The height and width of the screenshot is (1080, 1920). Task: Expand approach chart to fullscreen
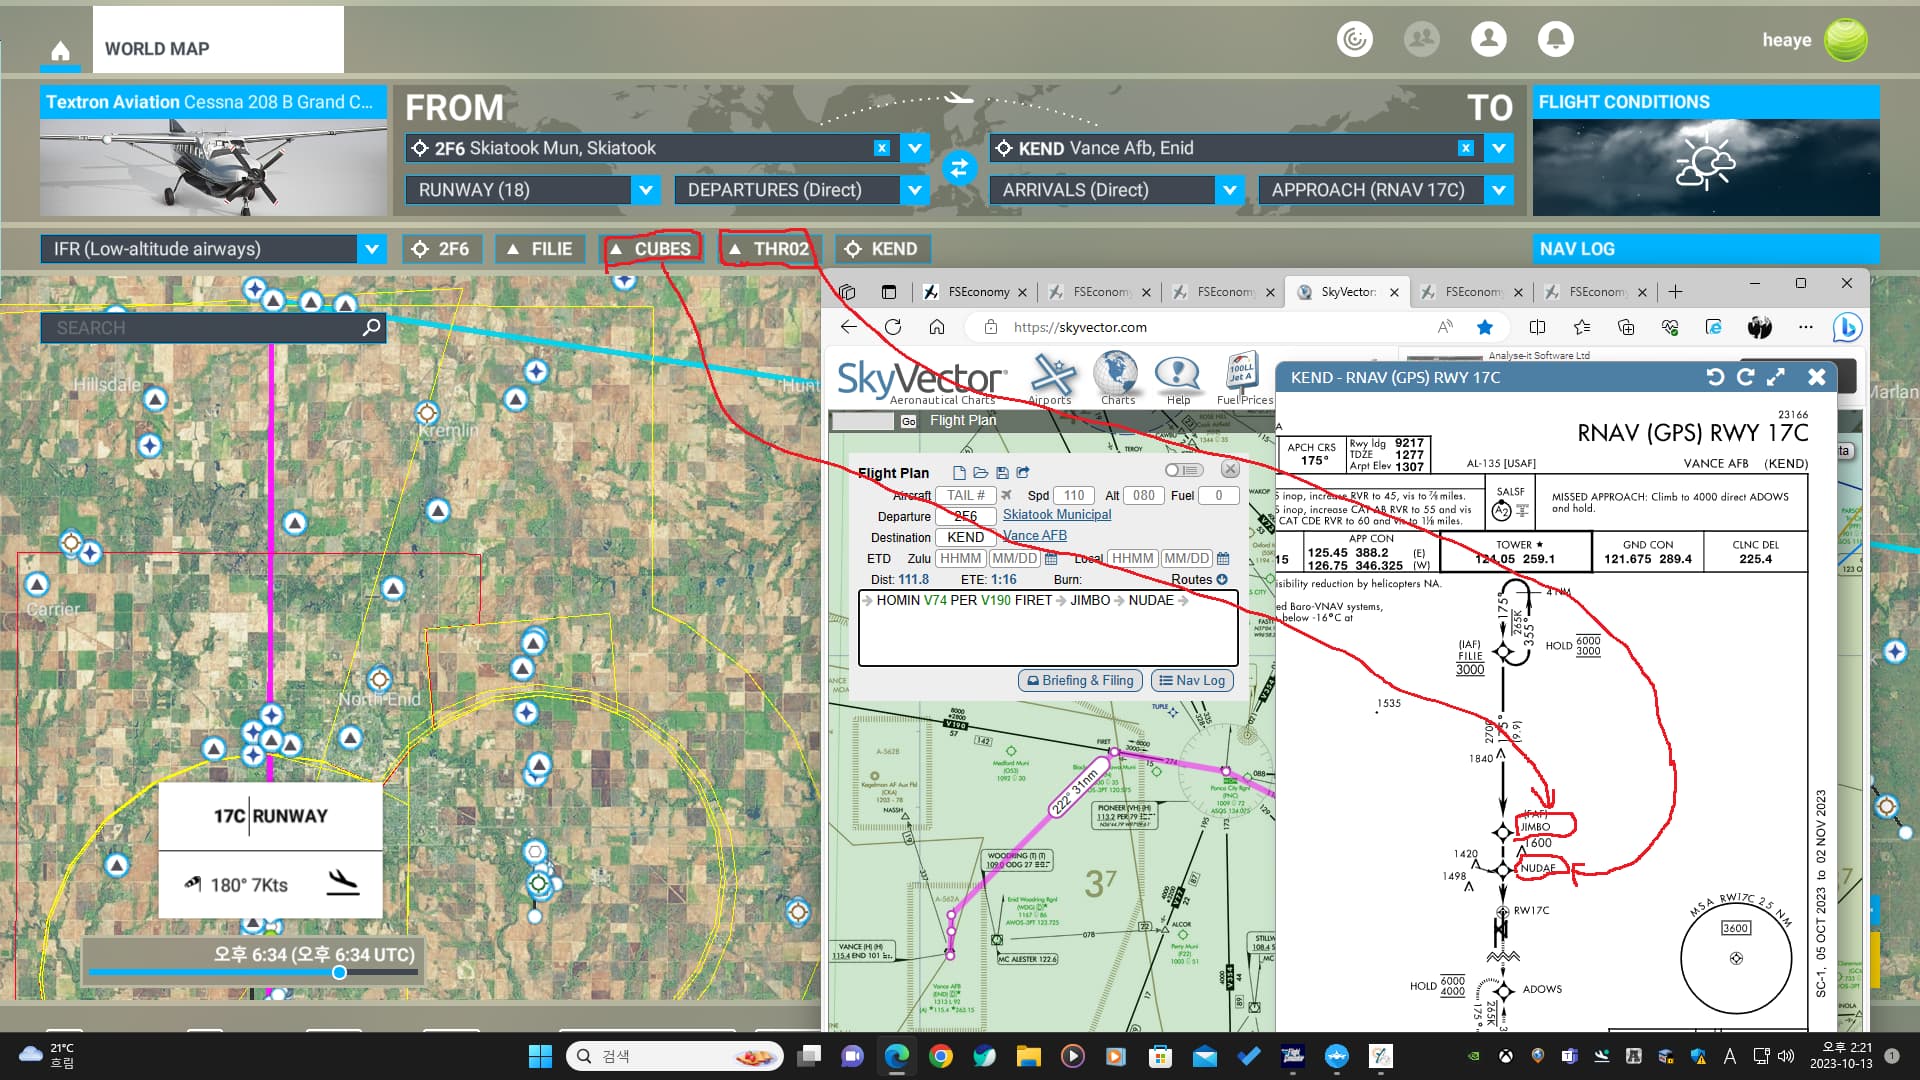1776,377
